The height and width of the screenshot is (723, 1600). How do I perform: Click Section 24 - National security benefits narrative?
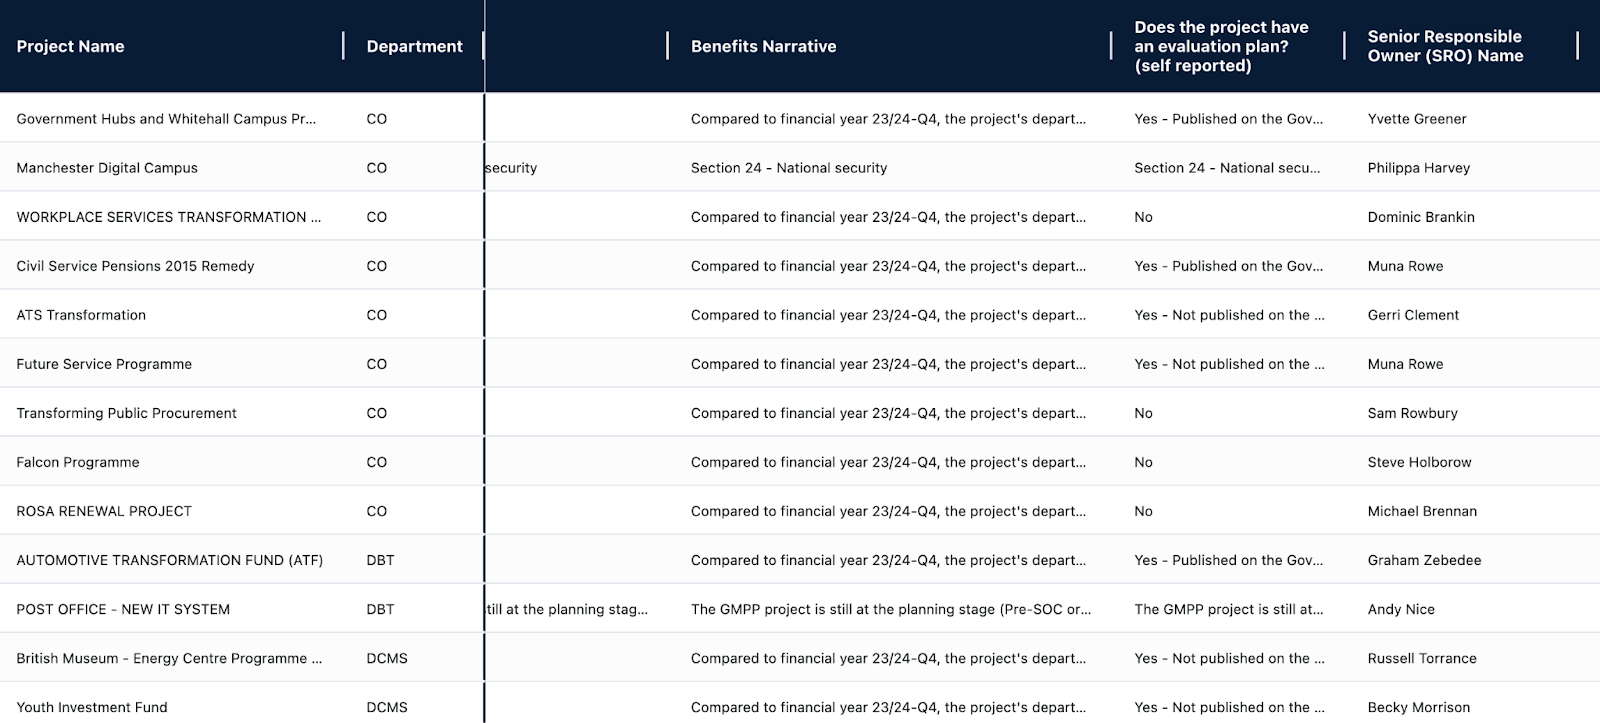(789, 168)
